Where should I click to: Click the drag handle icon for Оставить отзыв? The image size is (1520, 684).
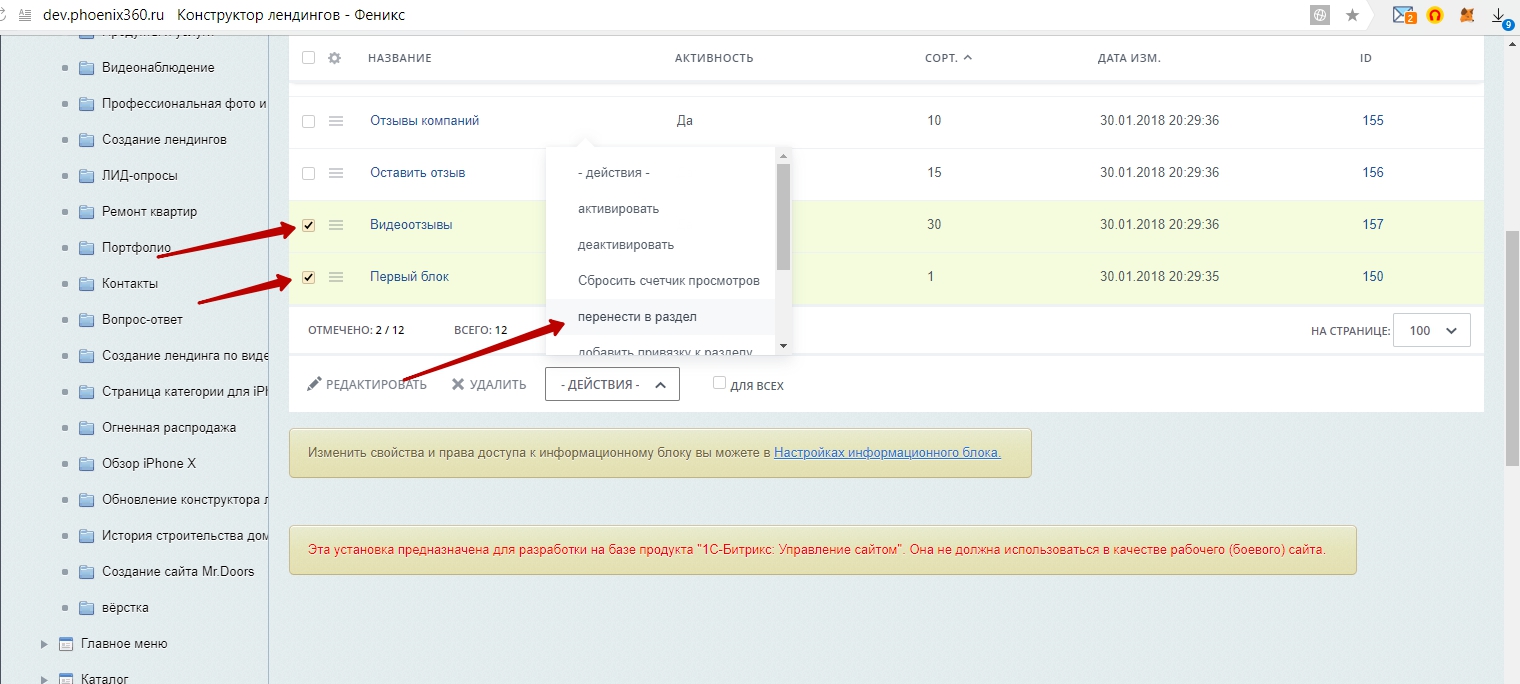[x=336, y=173]
